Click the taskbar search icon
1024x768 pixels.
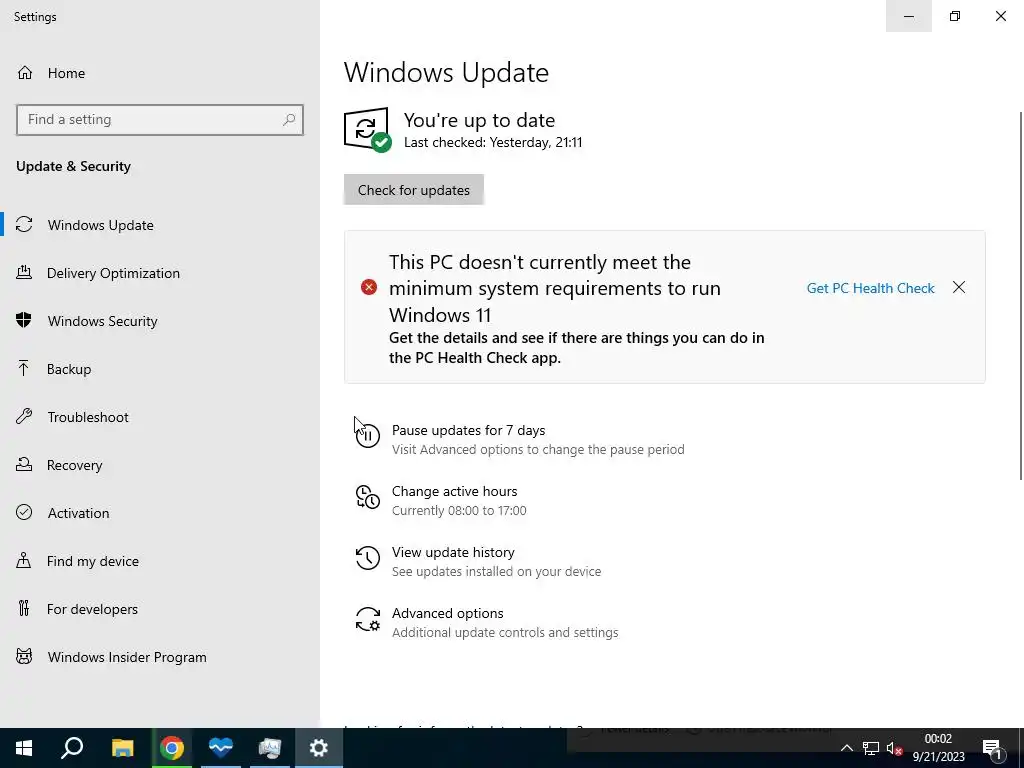[x=72, y=748]
